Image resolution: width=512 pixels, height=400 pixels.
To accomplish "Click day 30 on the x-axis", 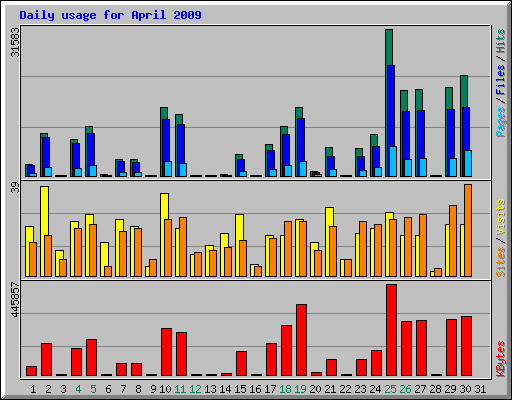I will click(465, 389).
